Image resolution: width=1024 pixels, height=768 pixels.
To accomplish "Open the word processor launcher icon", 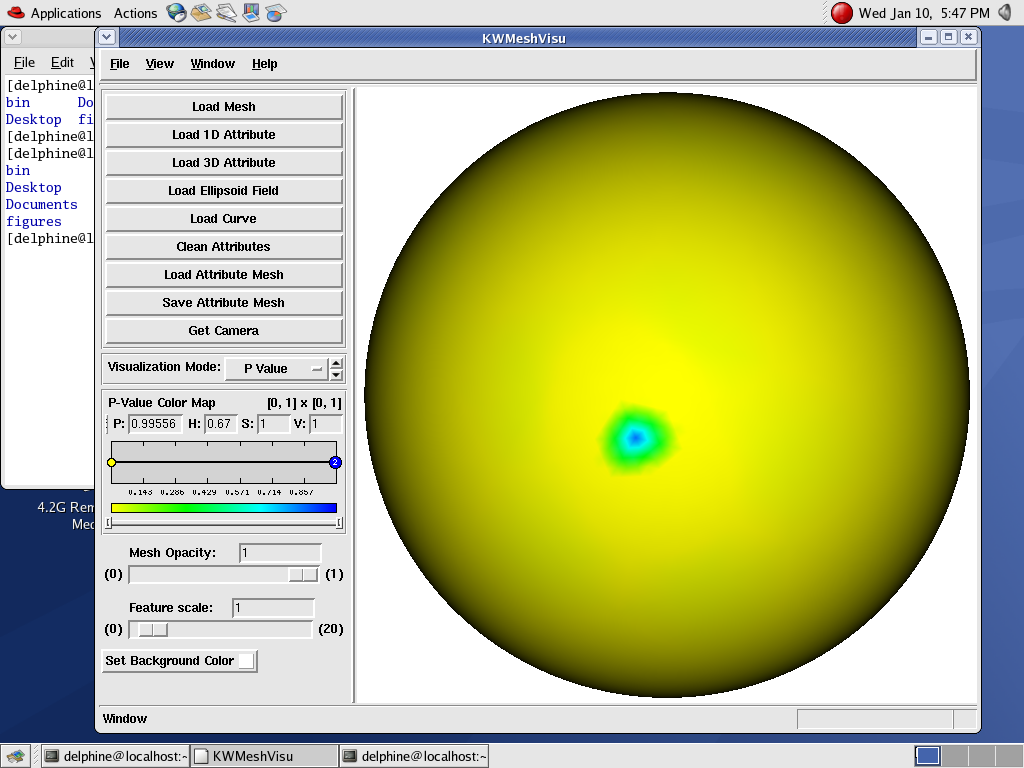I will (x=226, y=13).
